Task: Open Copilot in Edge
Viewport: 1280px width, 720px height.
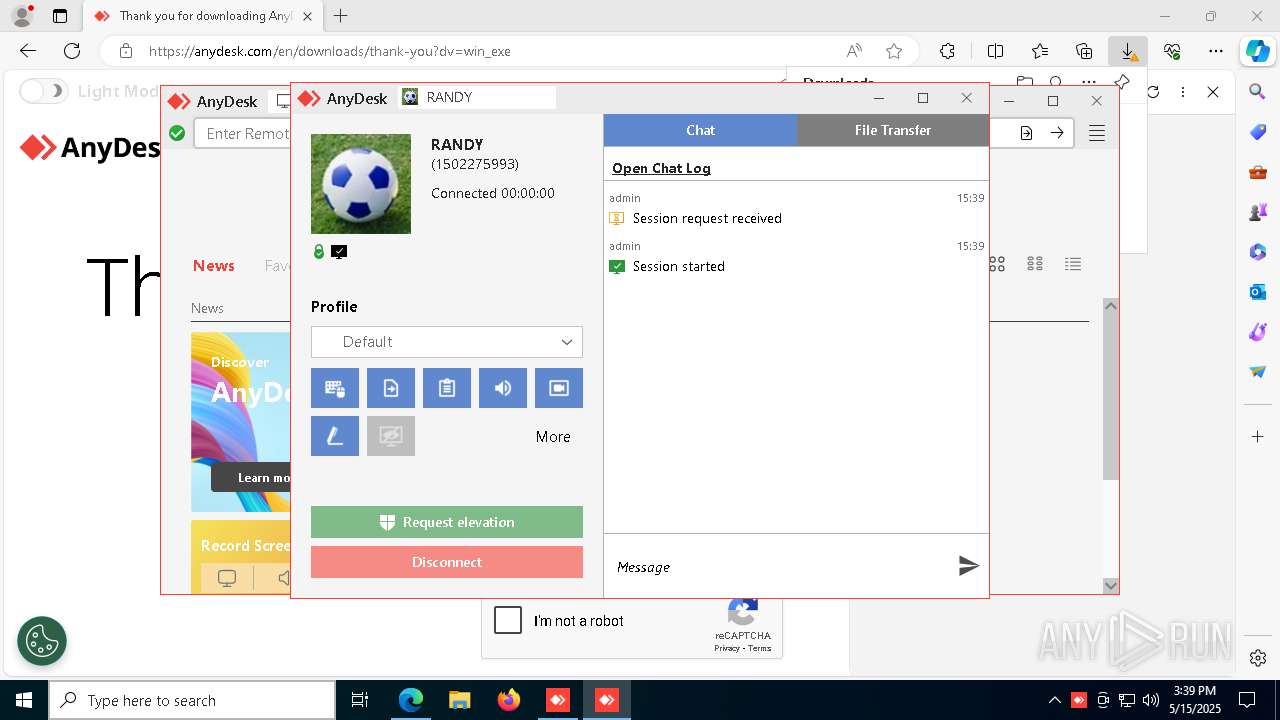Action: click(1257, 51)
